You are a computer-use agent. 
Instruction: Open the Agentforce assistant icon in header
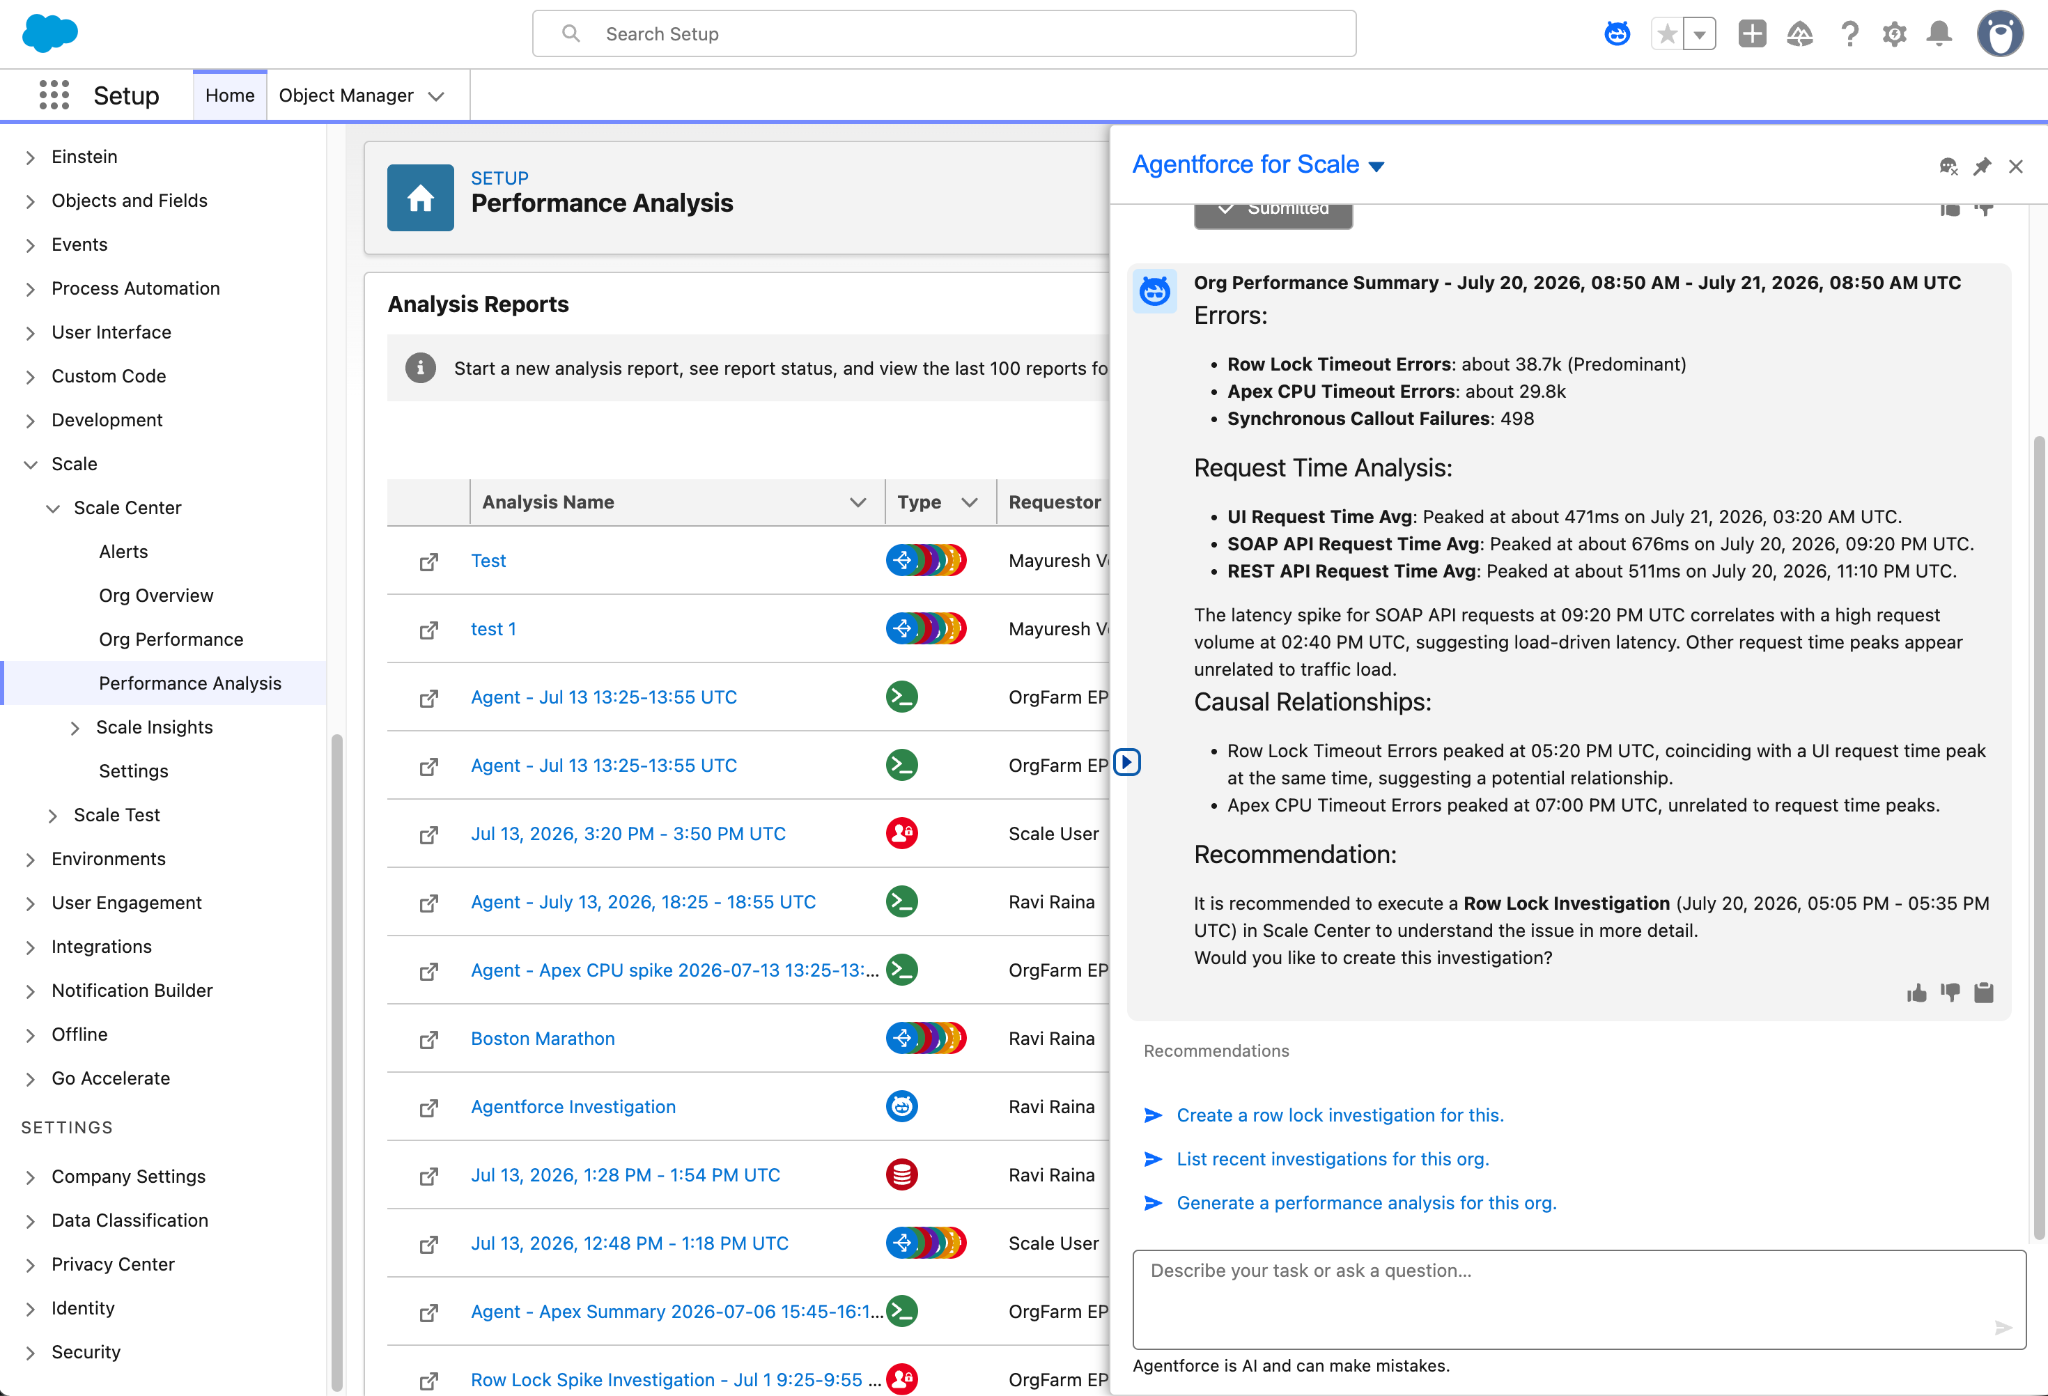(x=1617, y=34)
